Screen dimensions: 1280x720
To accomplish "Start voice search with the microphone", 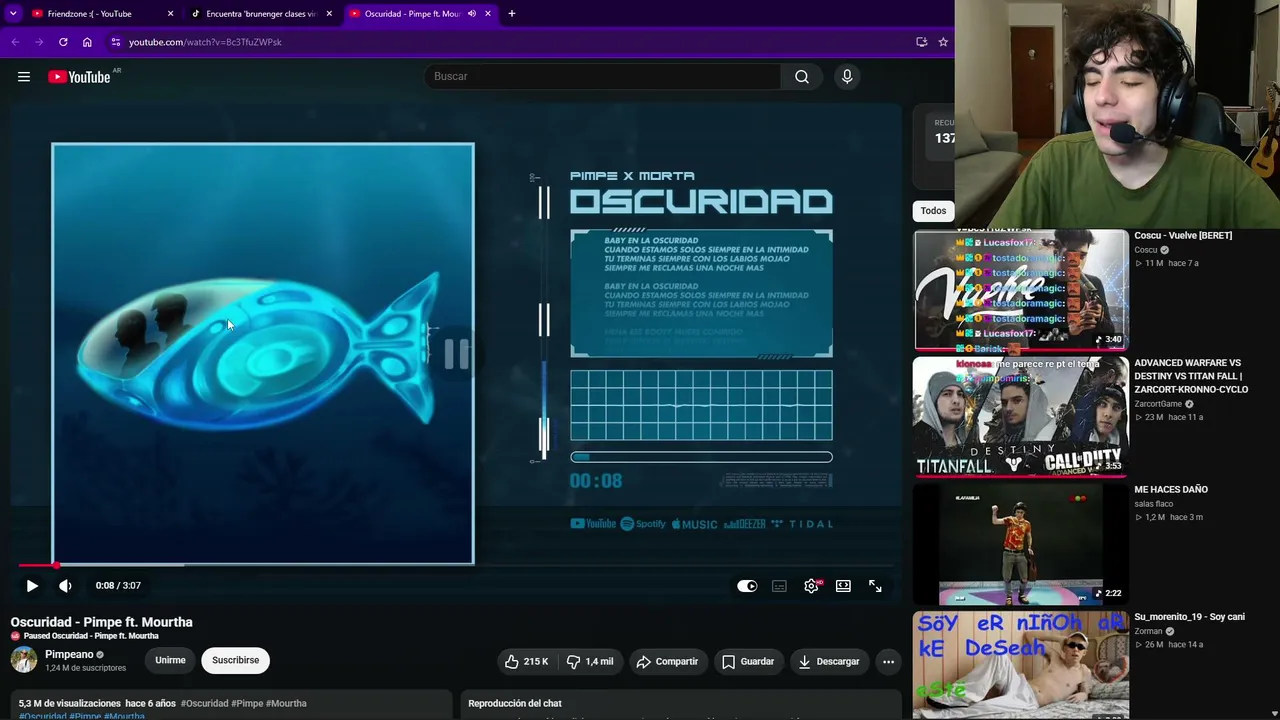I will 847,77.
